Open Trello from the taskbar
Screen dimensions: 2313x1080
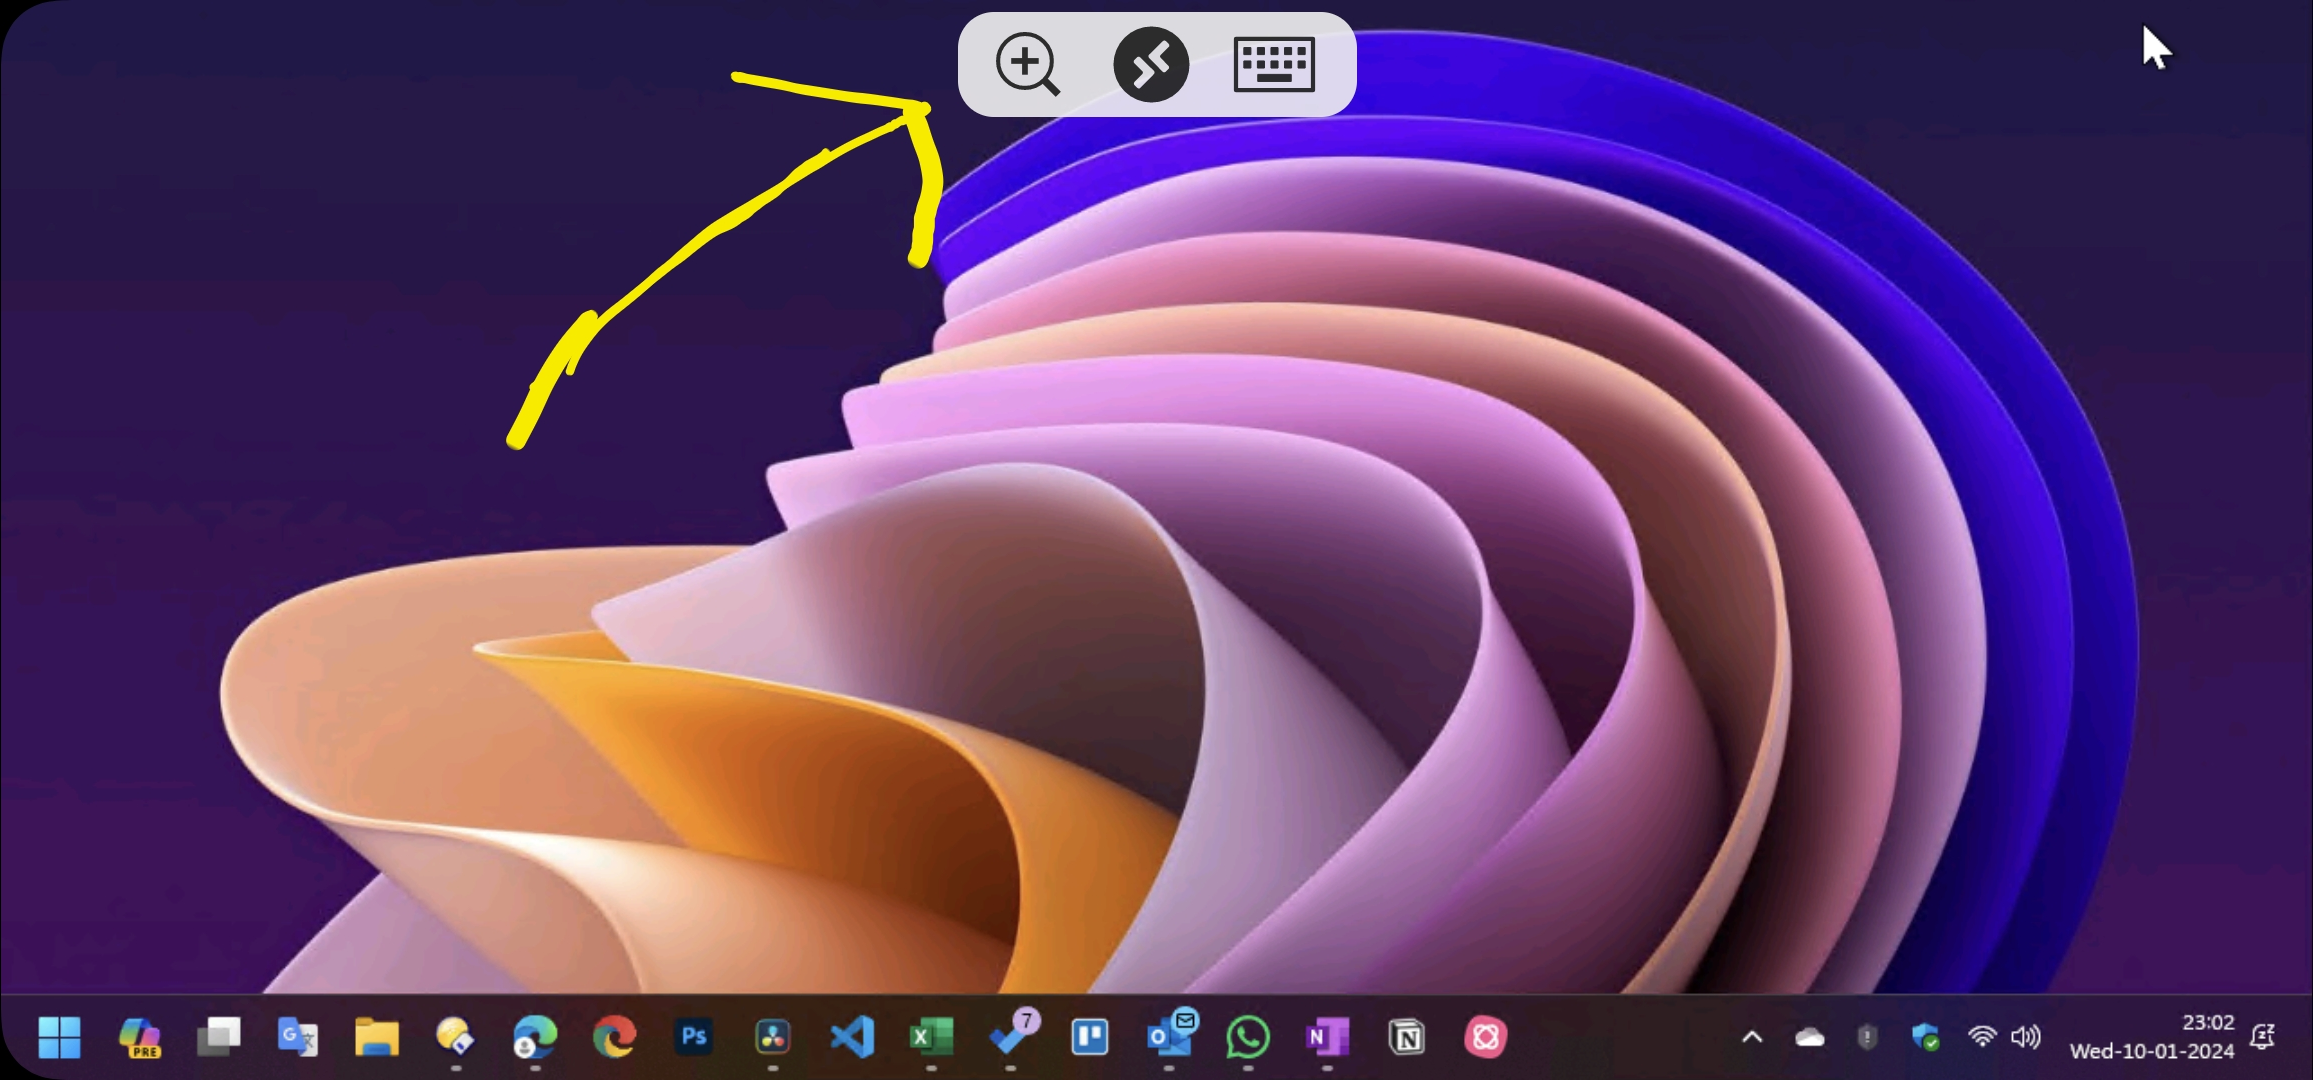pos(1091,1037)
